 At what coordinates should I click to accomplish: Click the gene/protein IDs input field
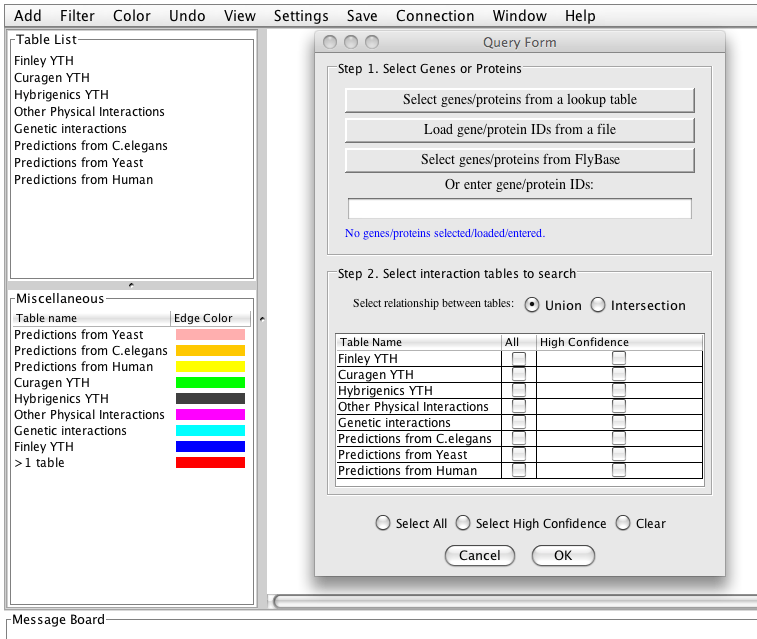519,208
